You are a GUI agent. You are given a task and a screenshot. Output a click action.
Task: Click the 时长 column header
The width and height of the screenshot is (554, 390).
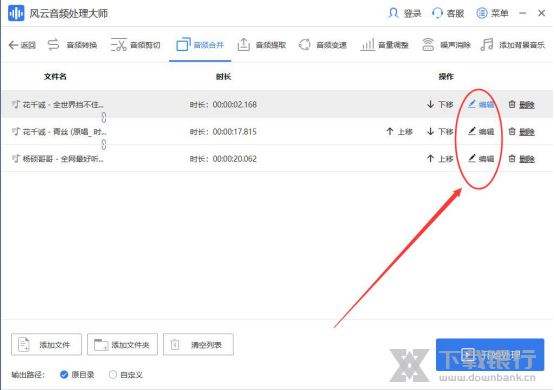(x=223, y=77)
